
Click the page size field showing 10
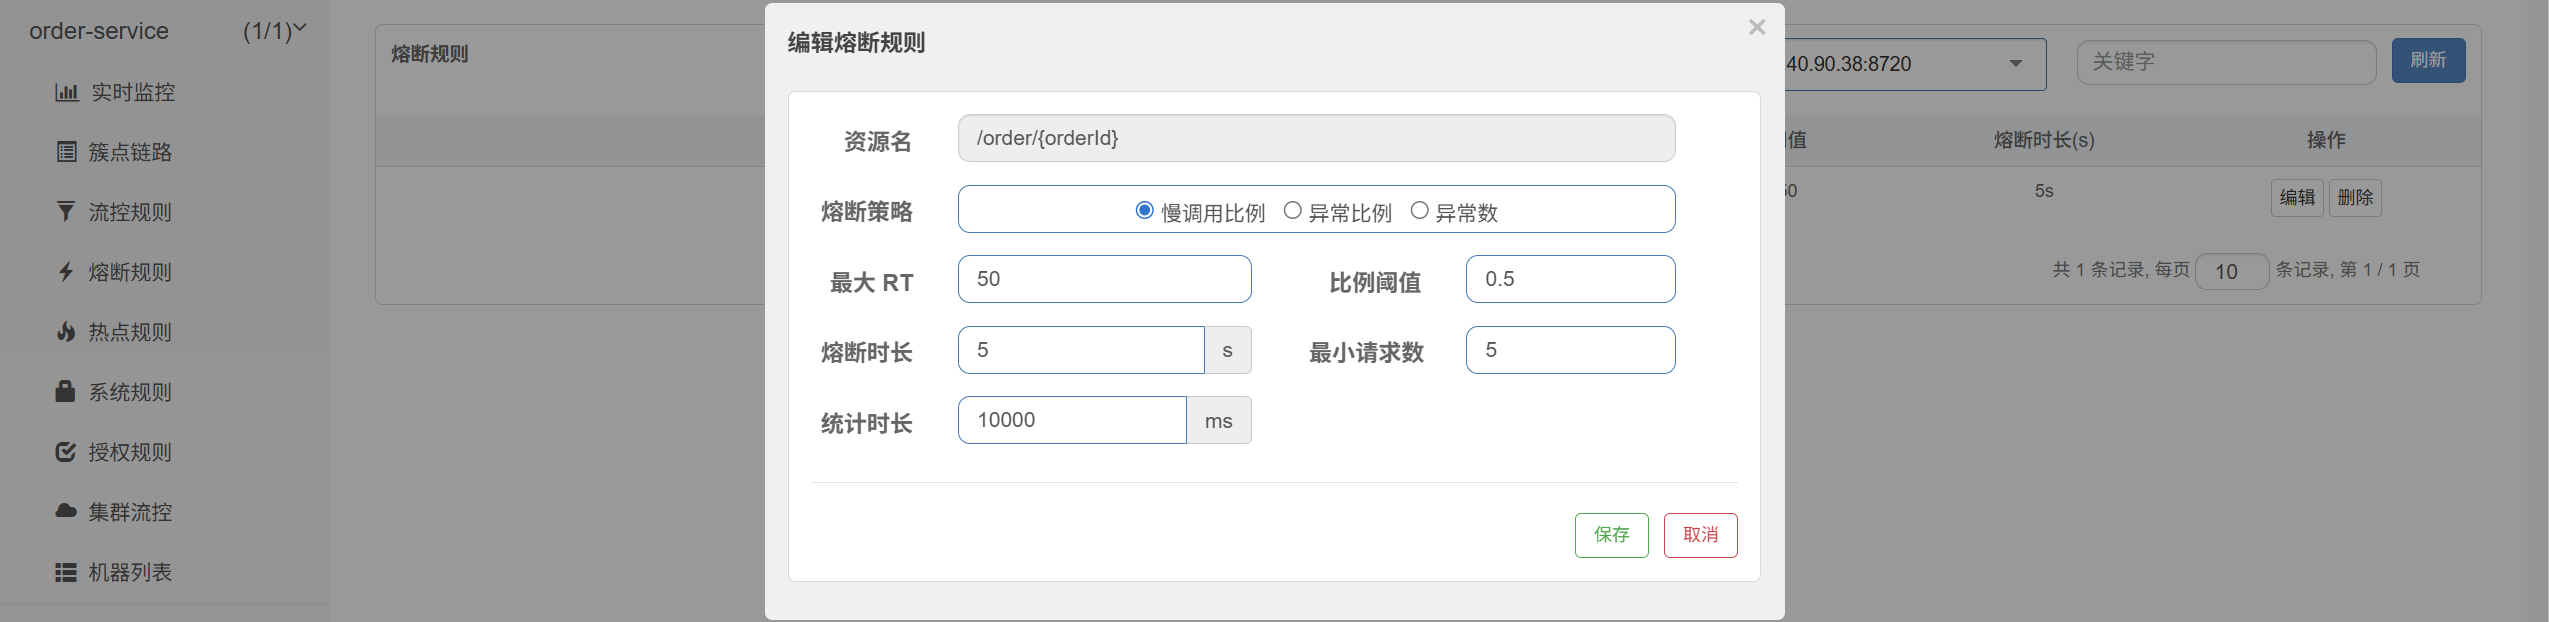tap(2231, 271)
